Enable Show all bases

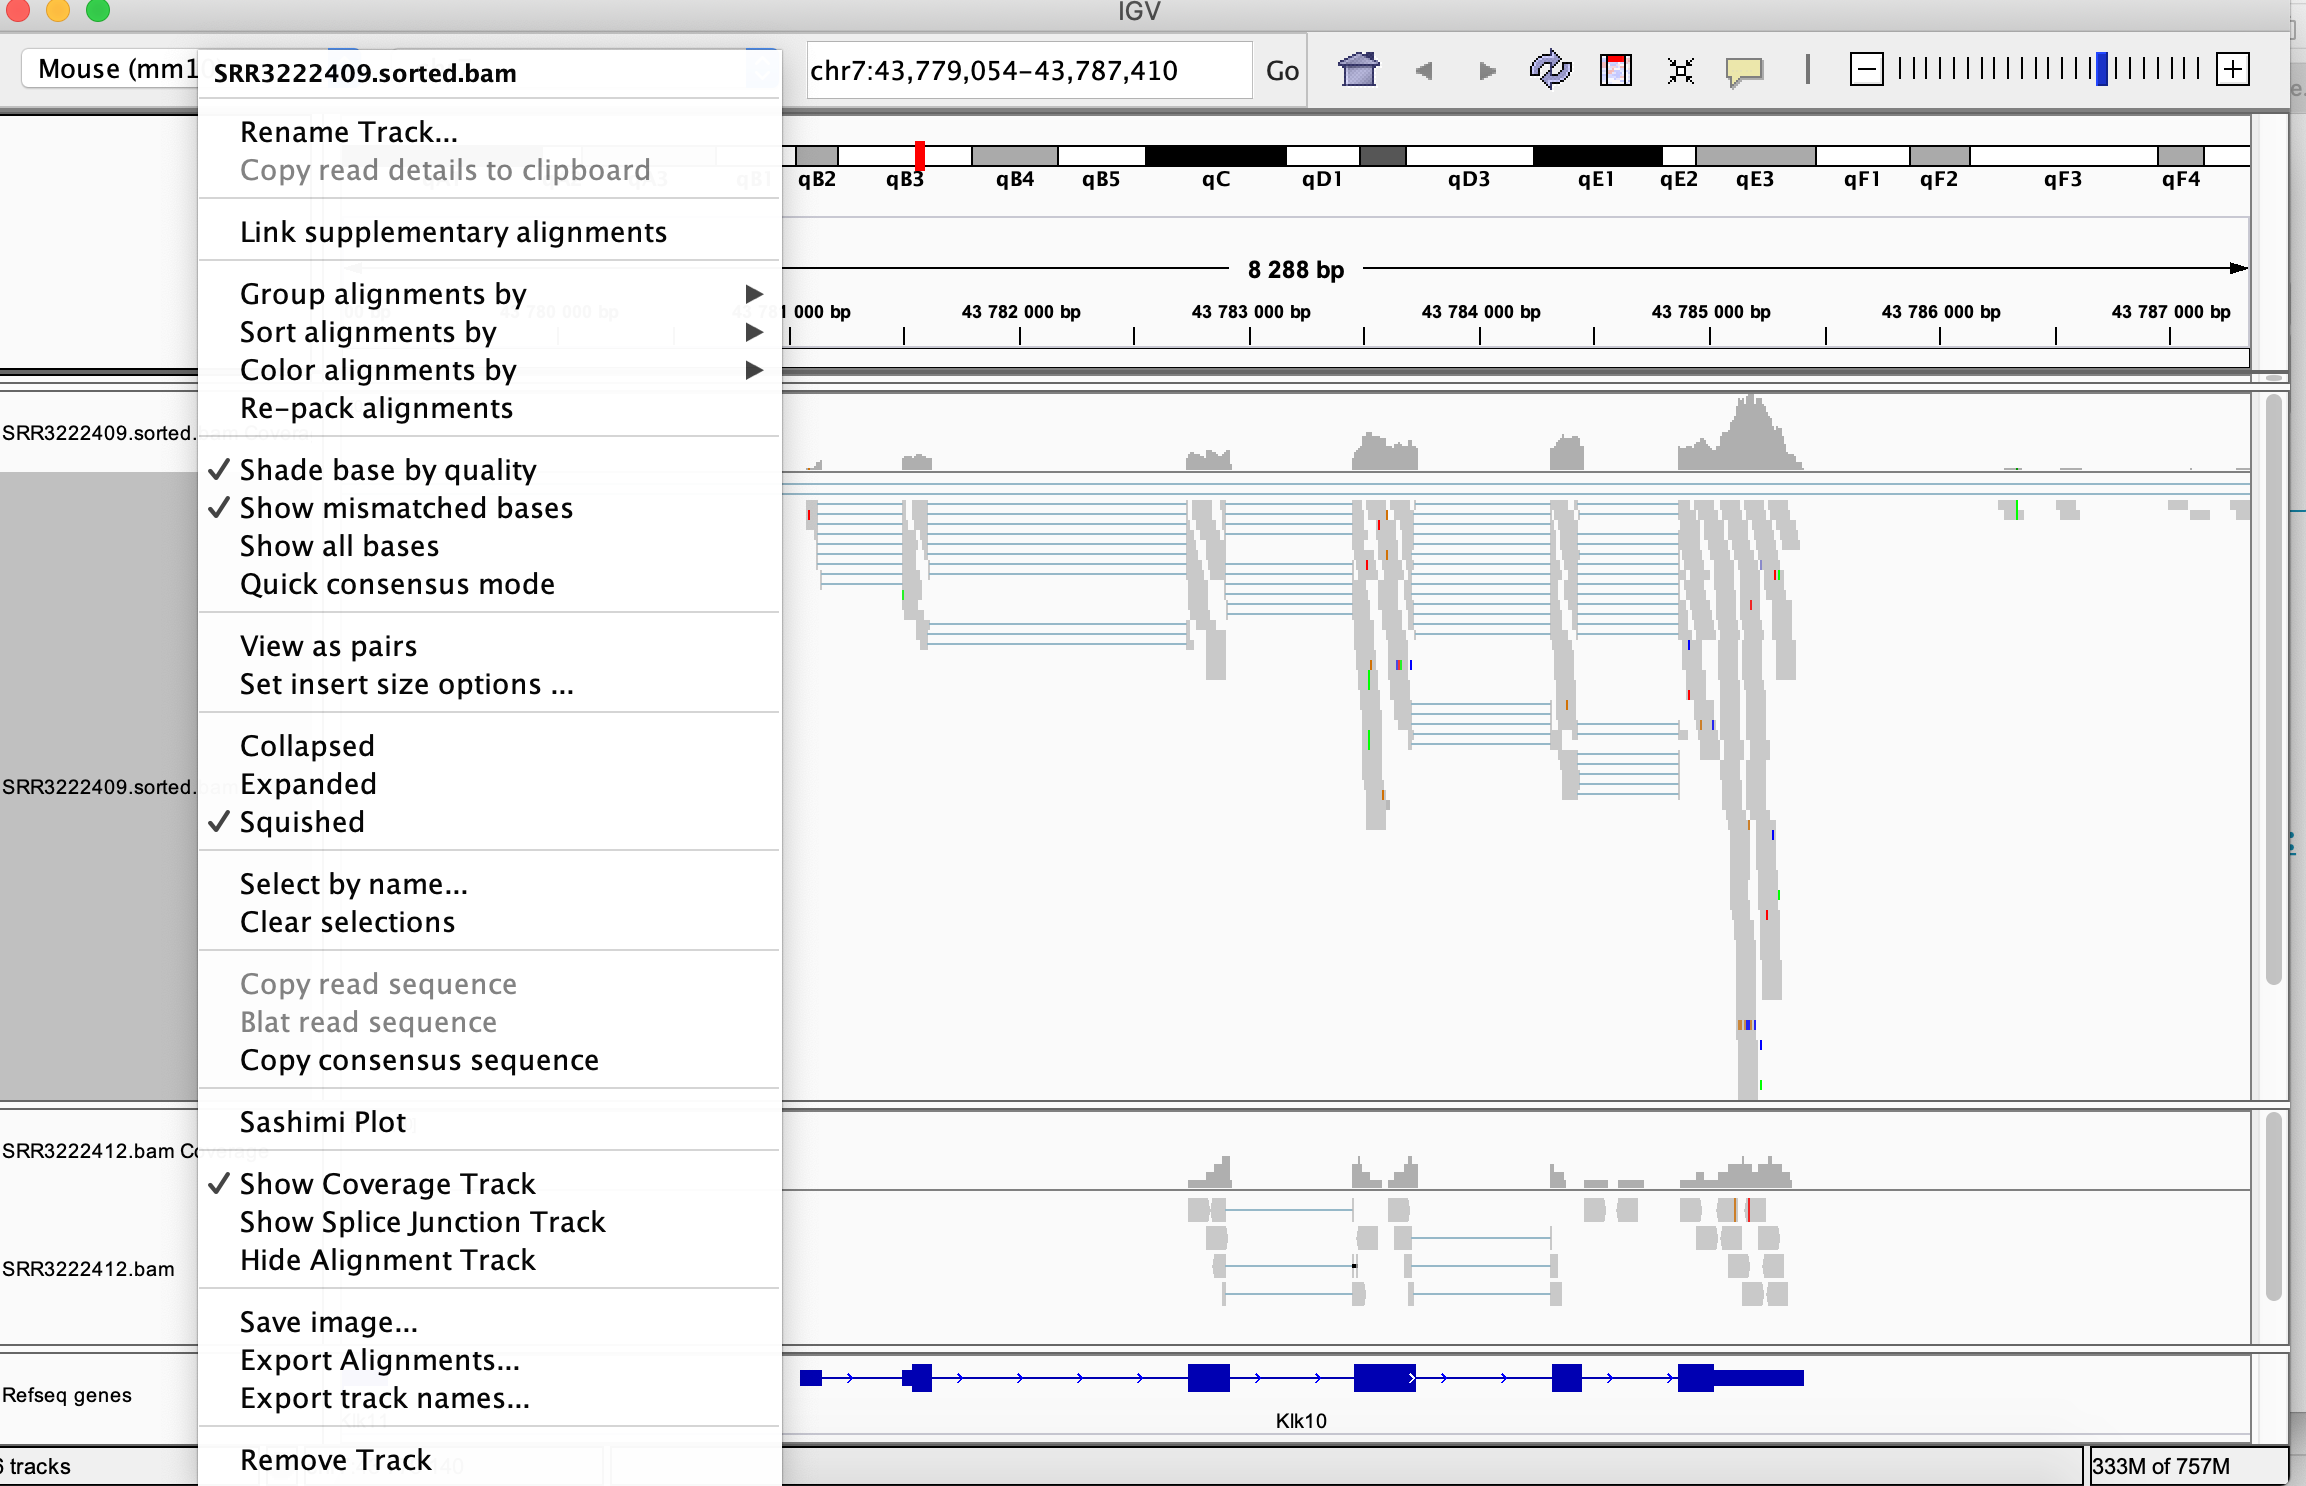[x=339, y=546]
